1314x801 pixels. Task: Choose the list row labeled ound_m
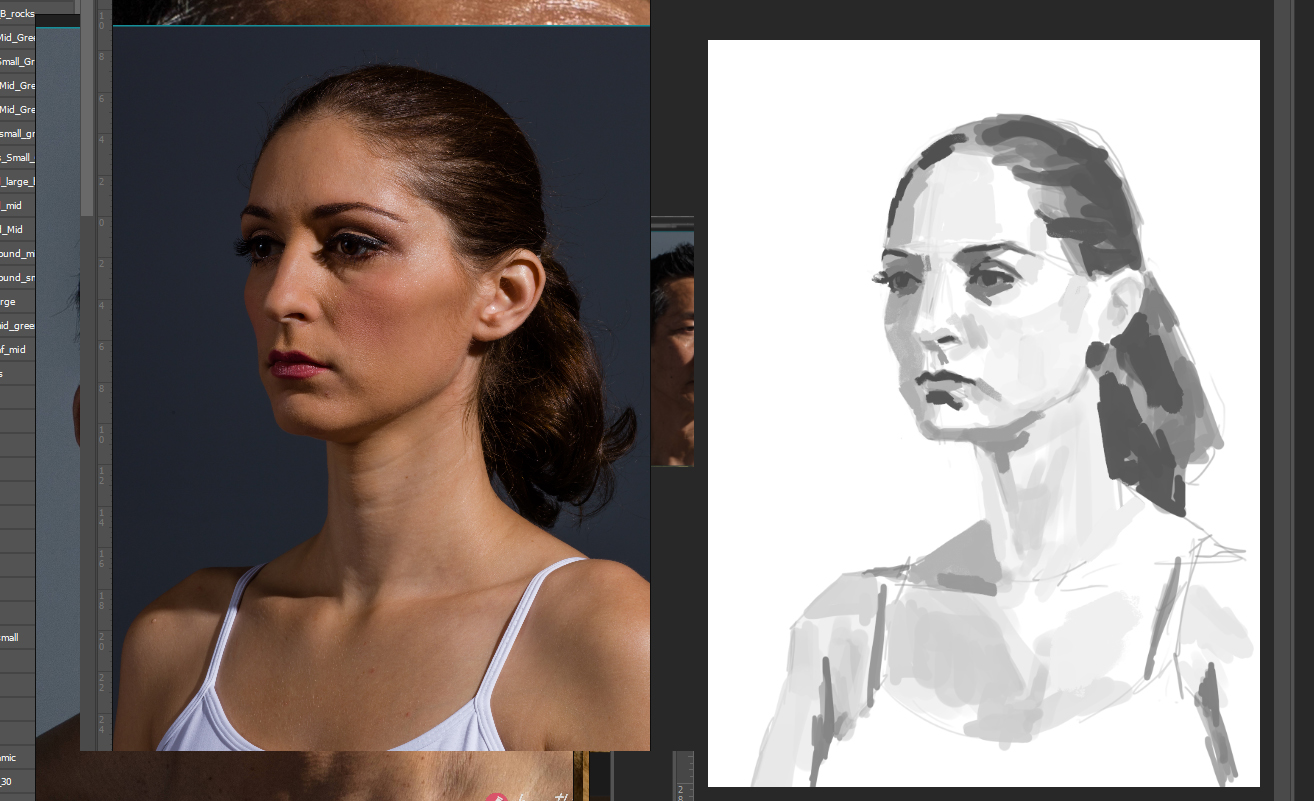pyautogui.click(x=17, y=254)
